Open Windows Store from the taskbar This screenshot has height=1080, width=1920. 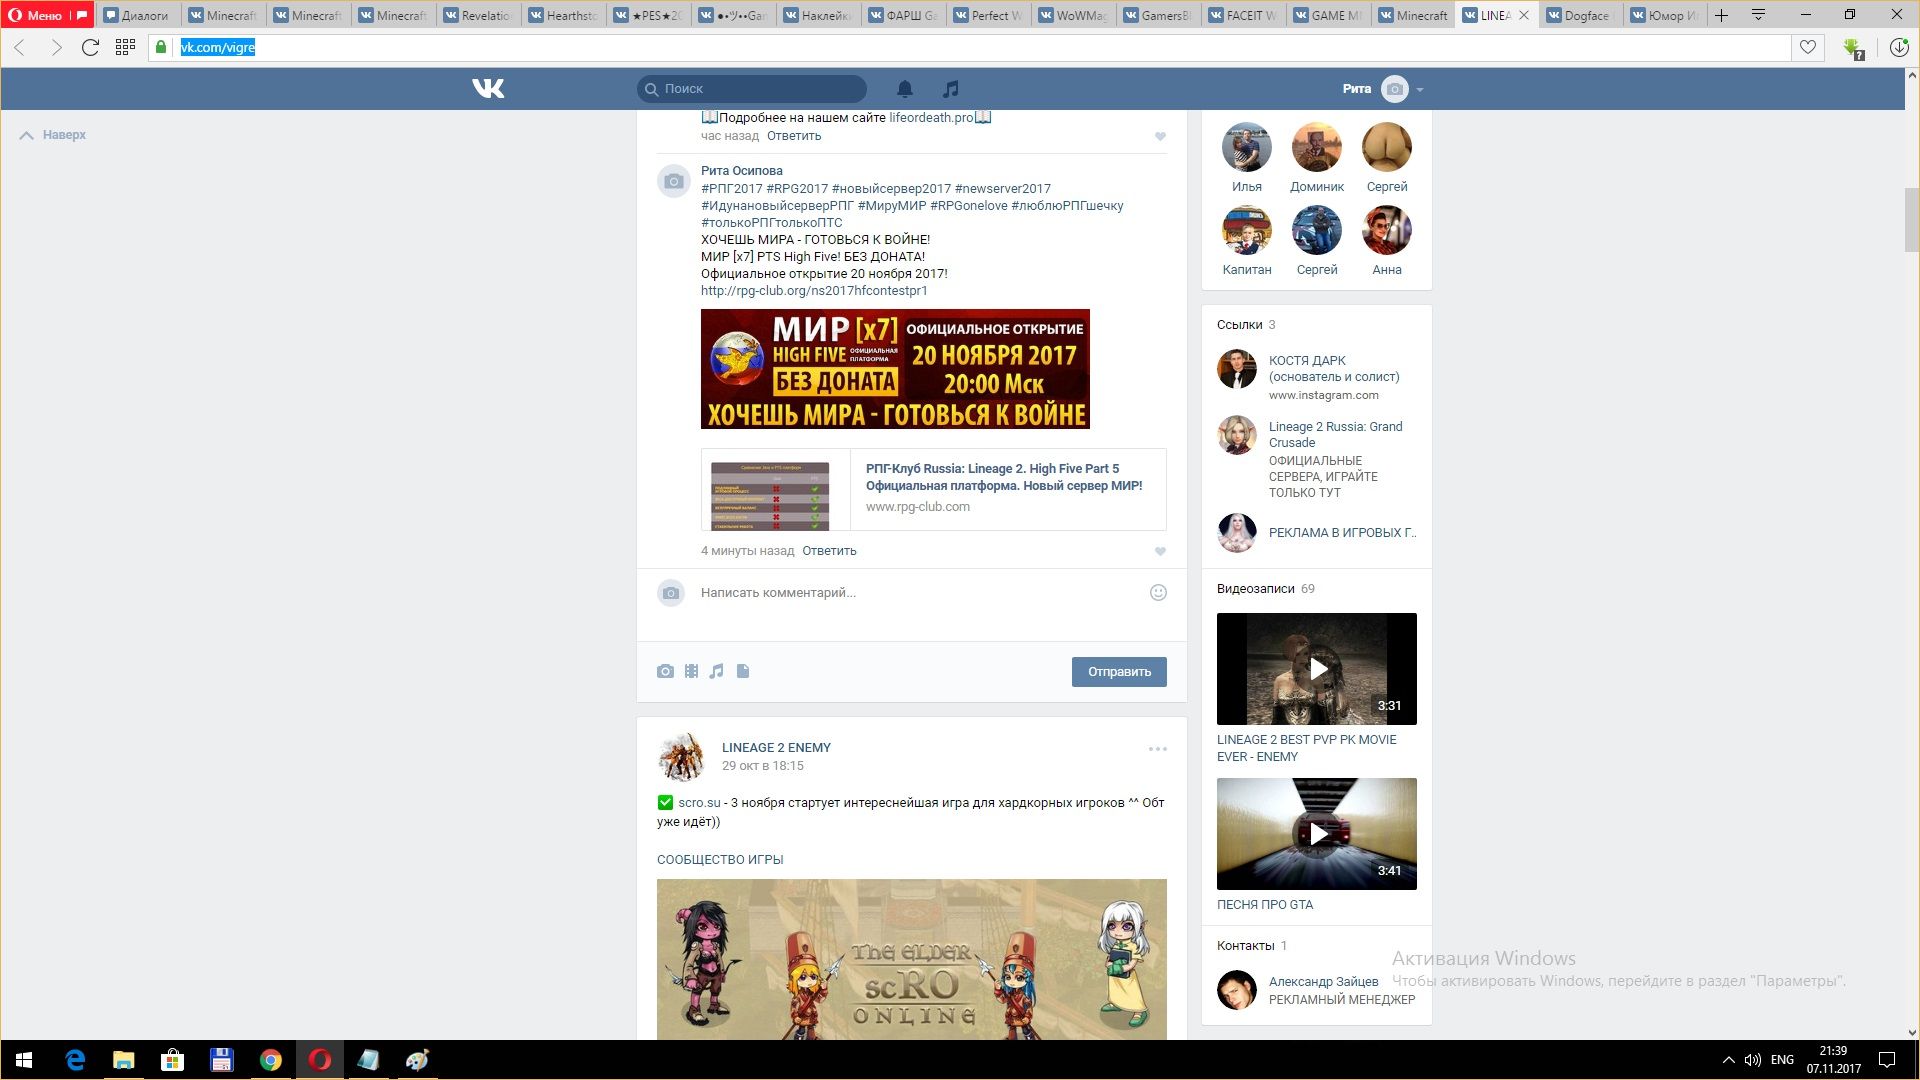[172, 1060]
